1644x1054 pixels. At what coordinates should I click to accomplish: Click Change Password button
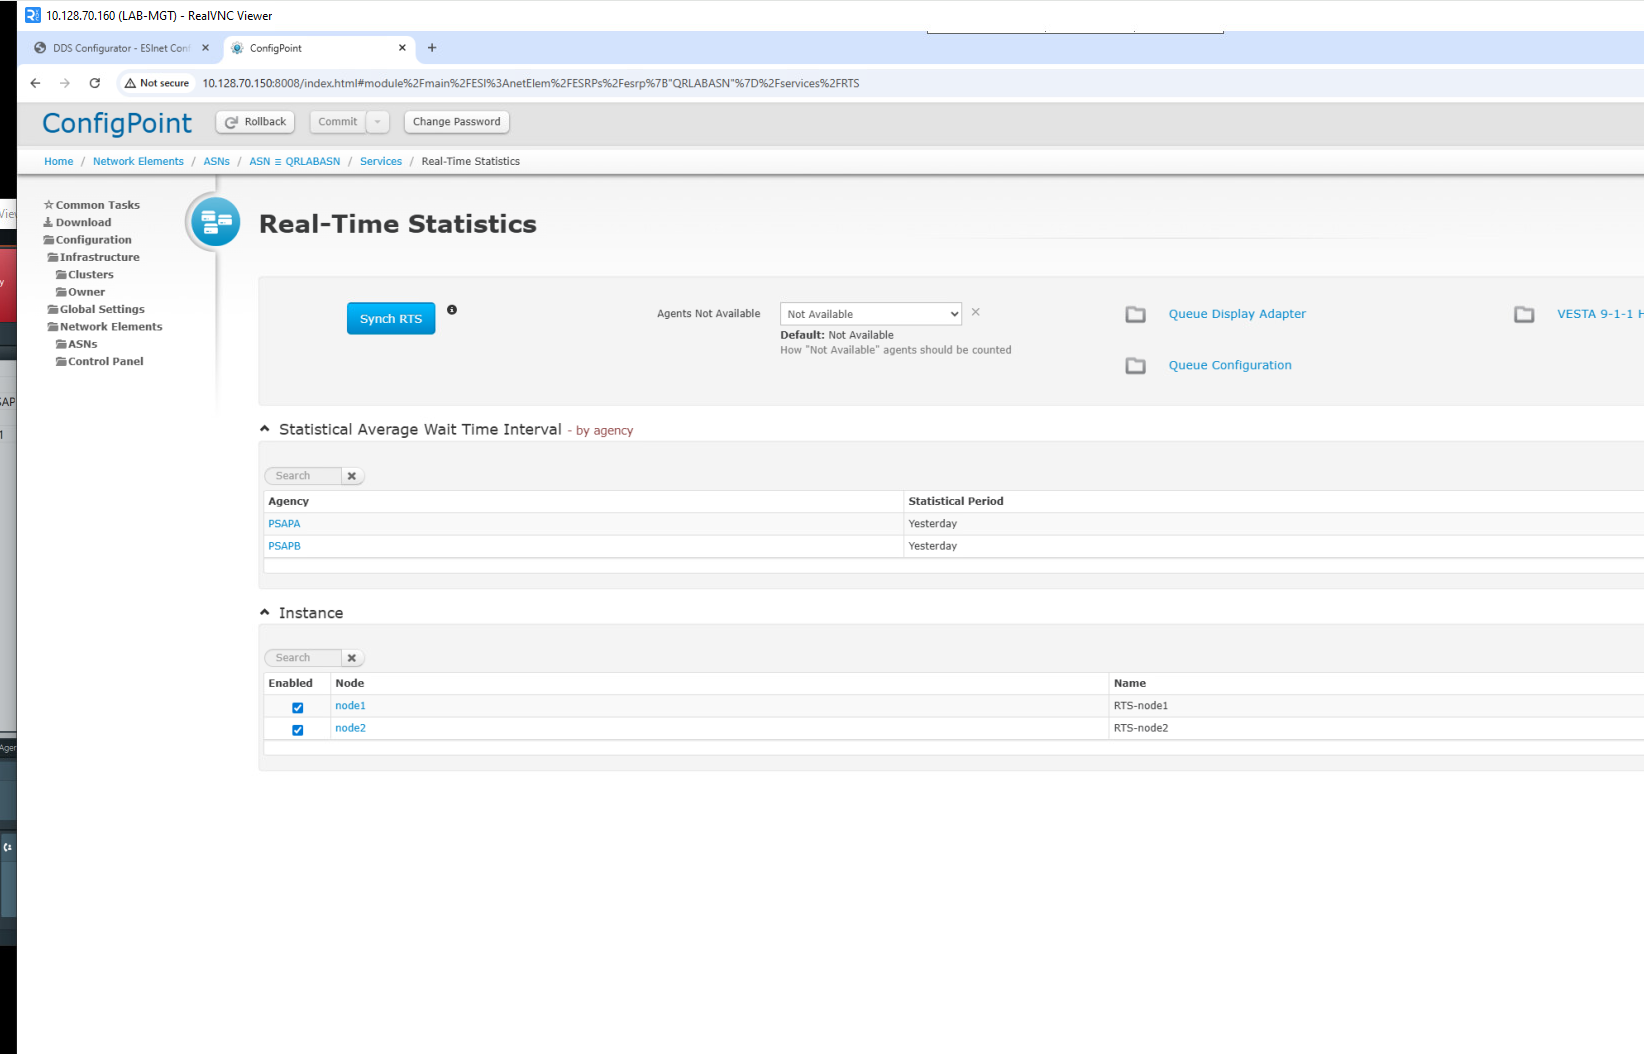point(457,122)
